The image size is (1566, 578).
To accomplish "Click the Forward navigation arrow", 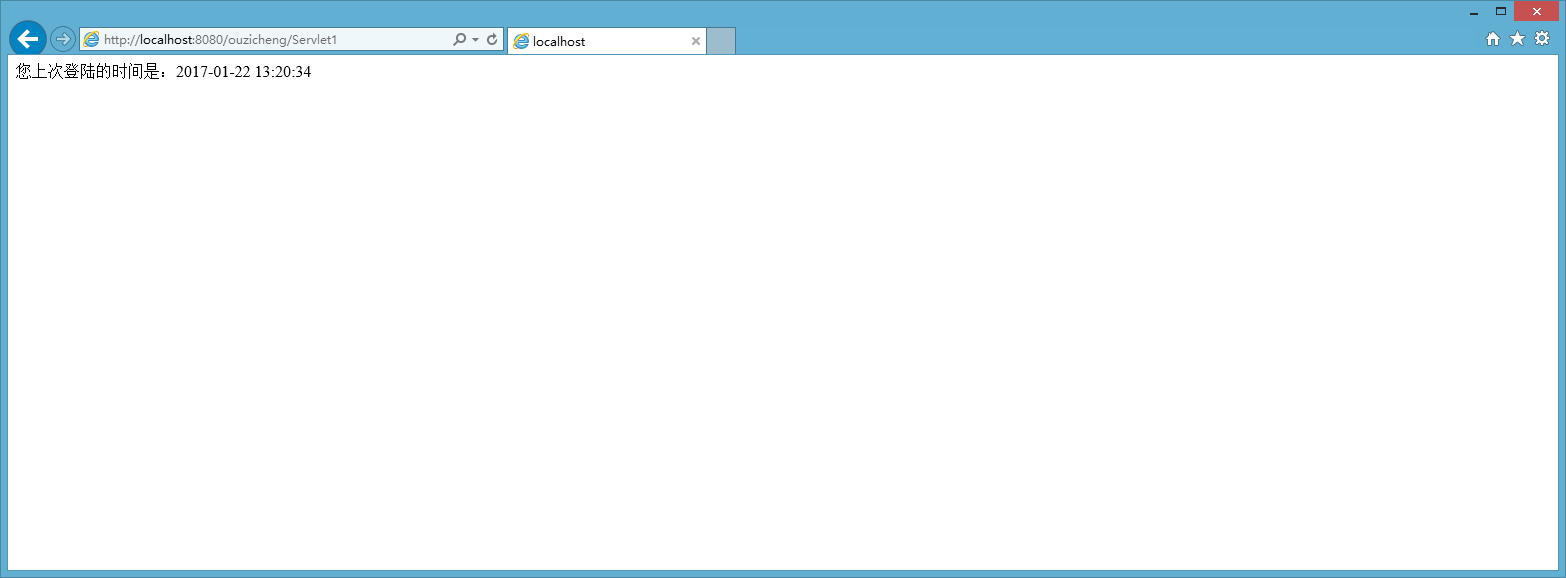I will point(62,39).
